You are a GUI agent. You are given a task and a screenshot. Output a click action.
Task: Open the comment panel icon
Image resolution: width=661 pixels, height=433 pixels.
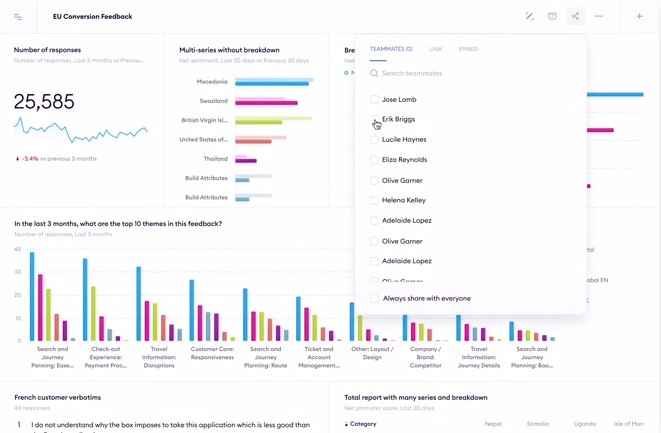tap(552, 17)
